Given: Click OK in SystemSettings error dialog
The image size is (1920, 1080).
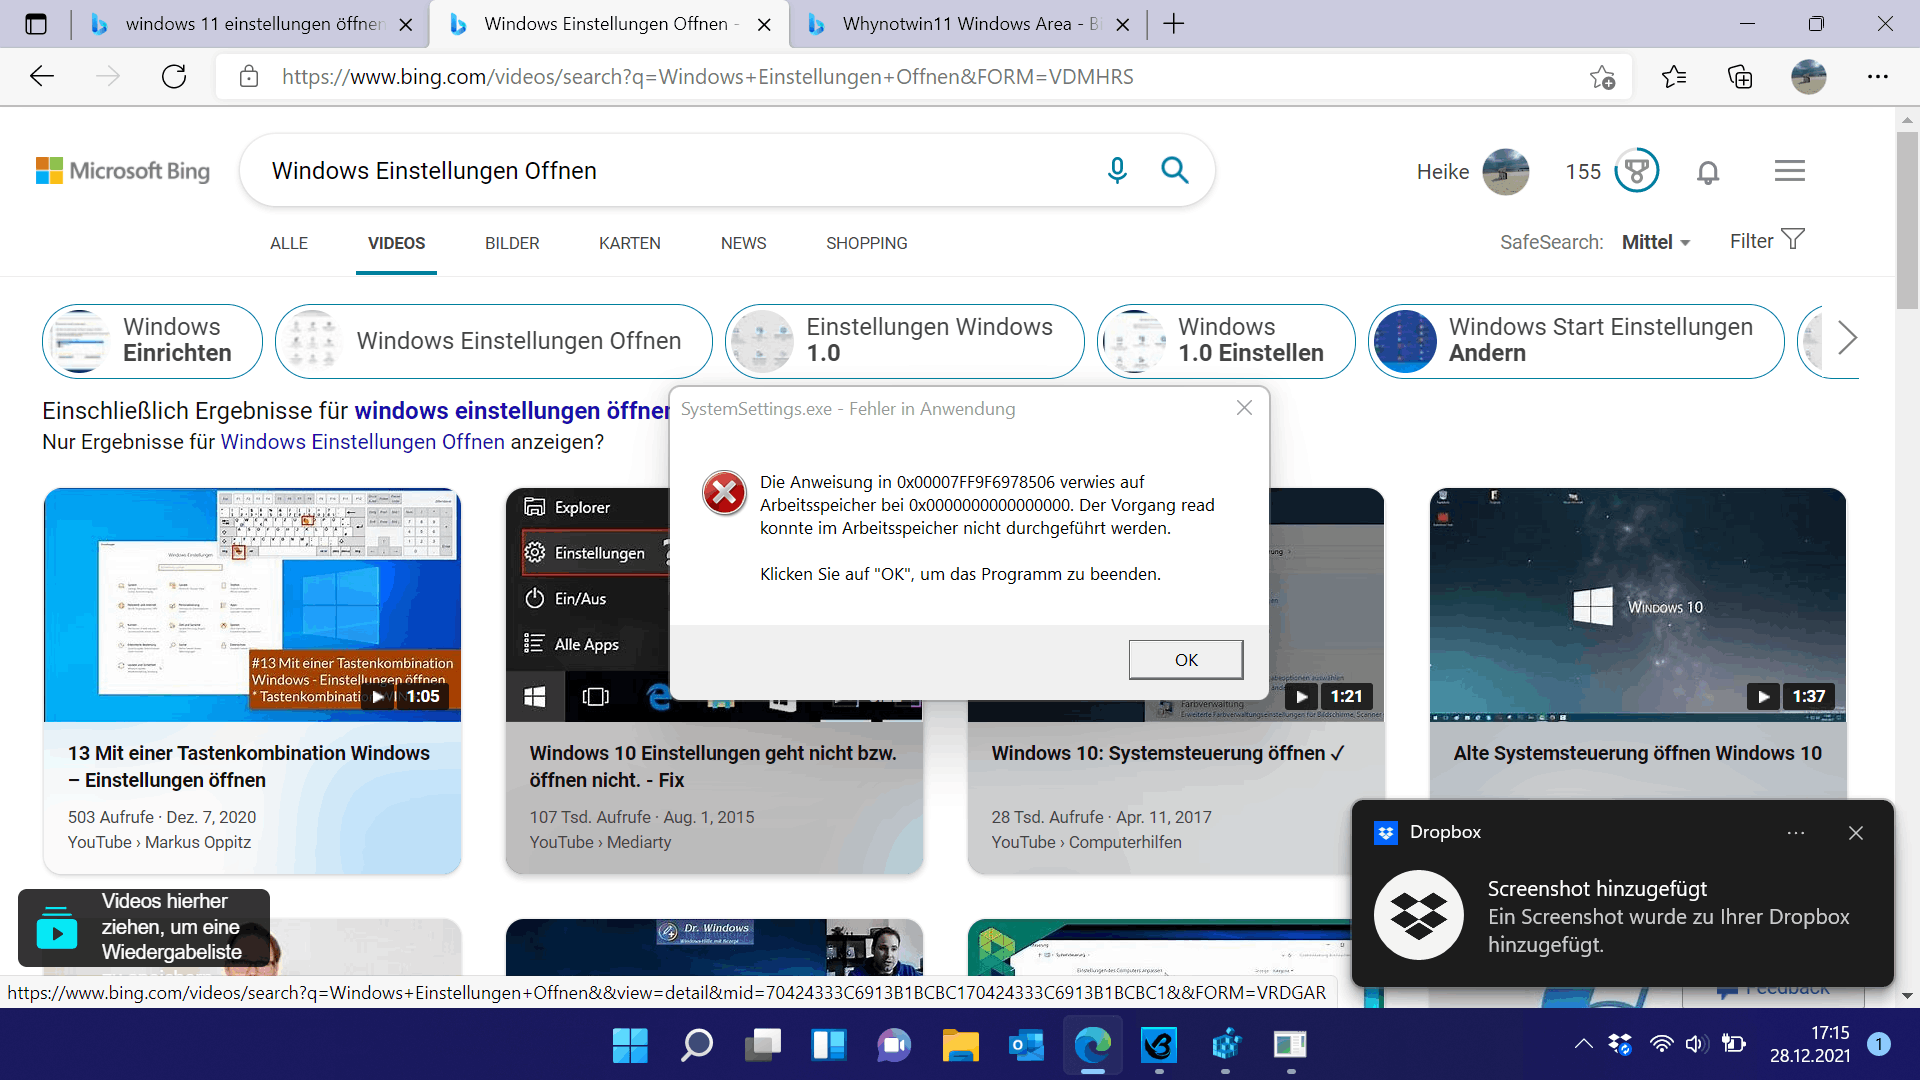Looking at the screenshot, I should tap(1186, 660).
